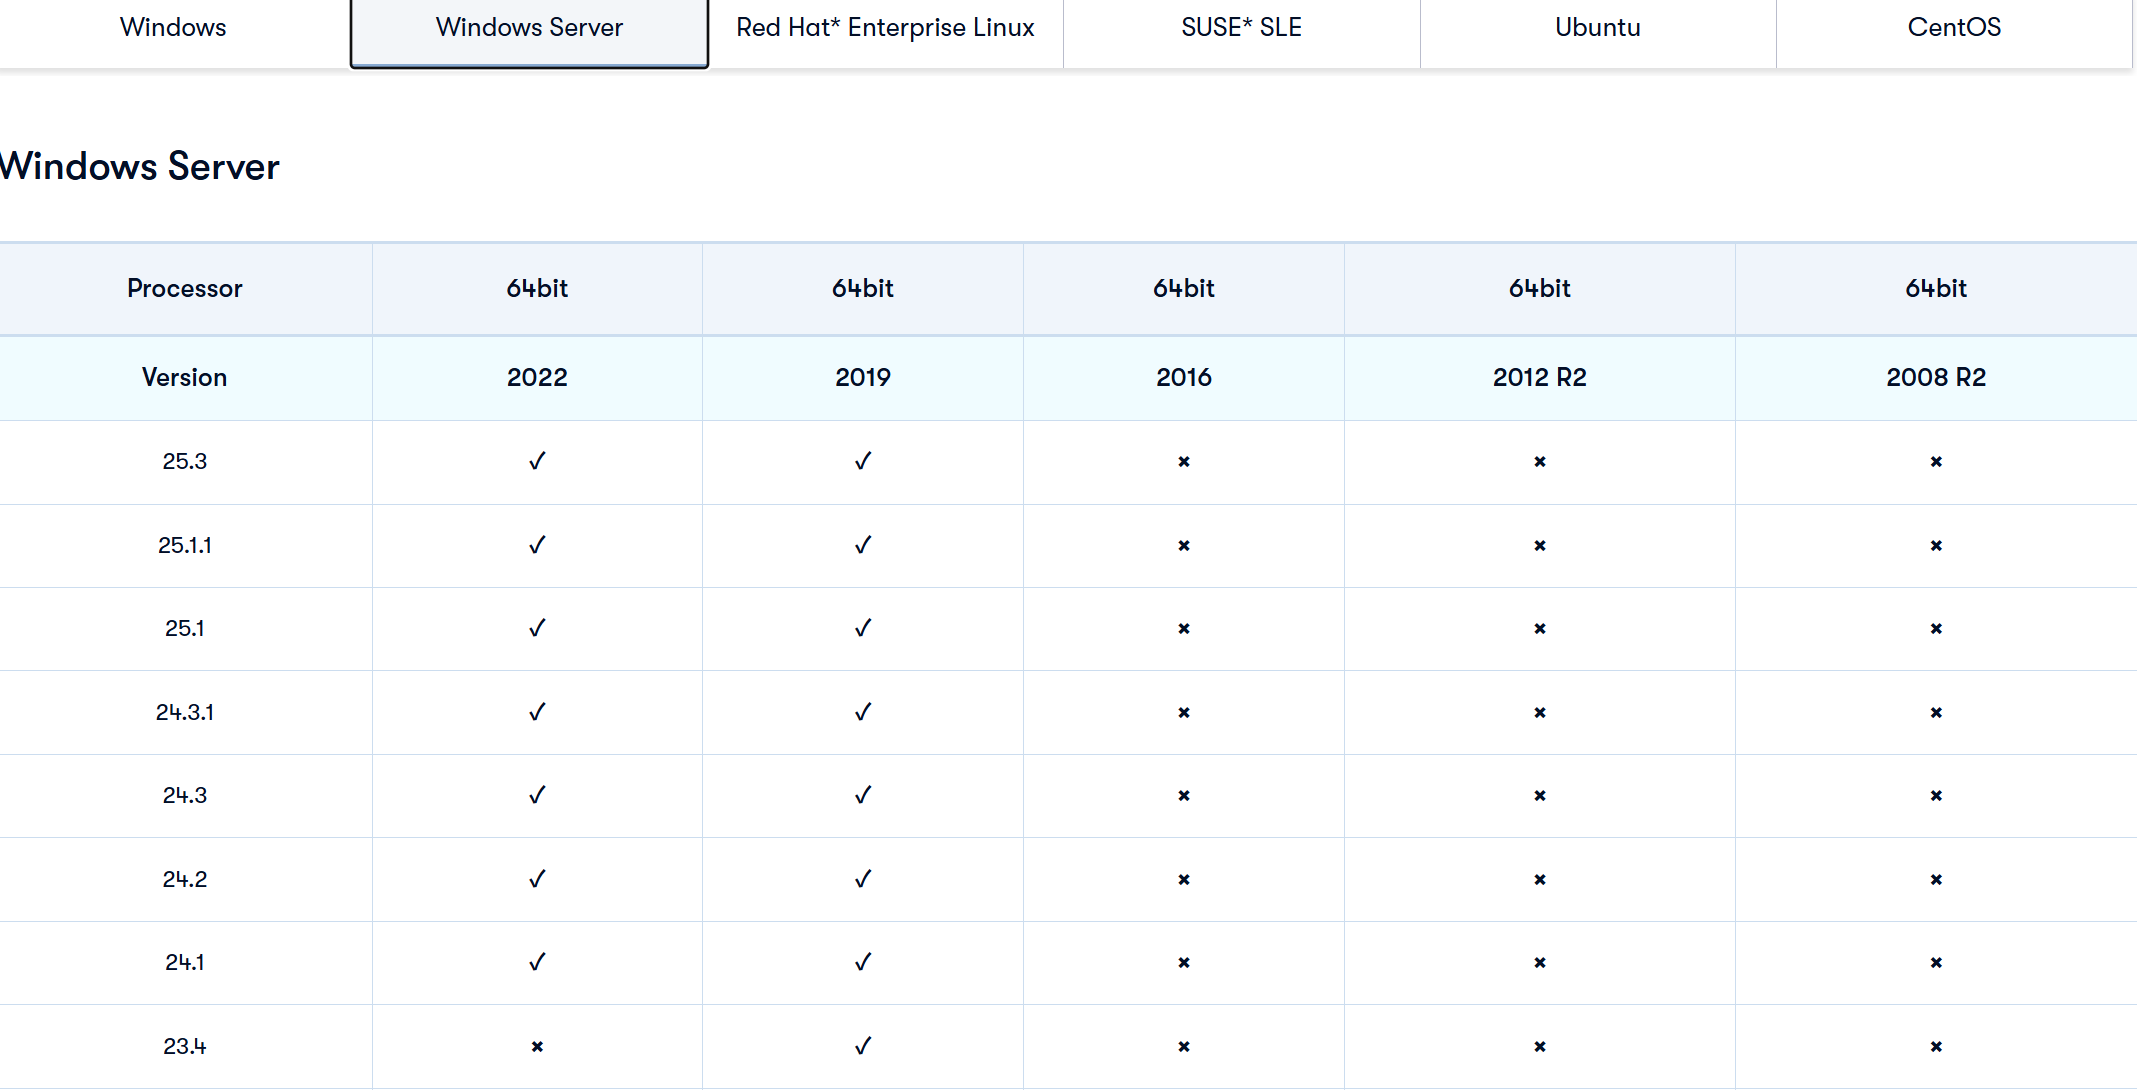Click checkmark for 23.4 under 2019

tap(863, 1046)
